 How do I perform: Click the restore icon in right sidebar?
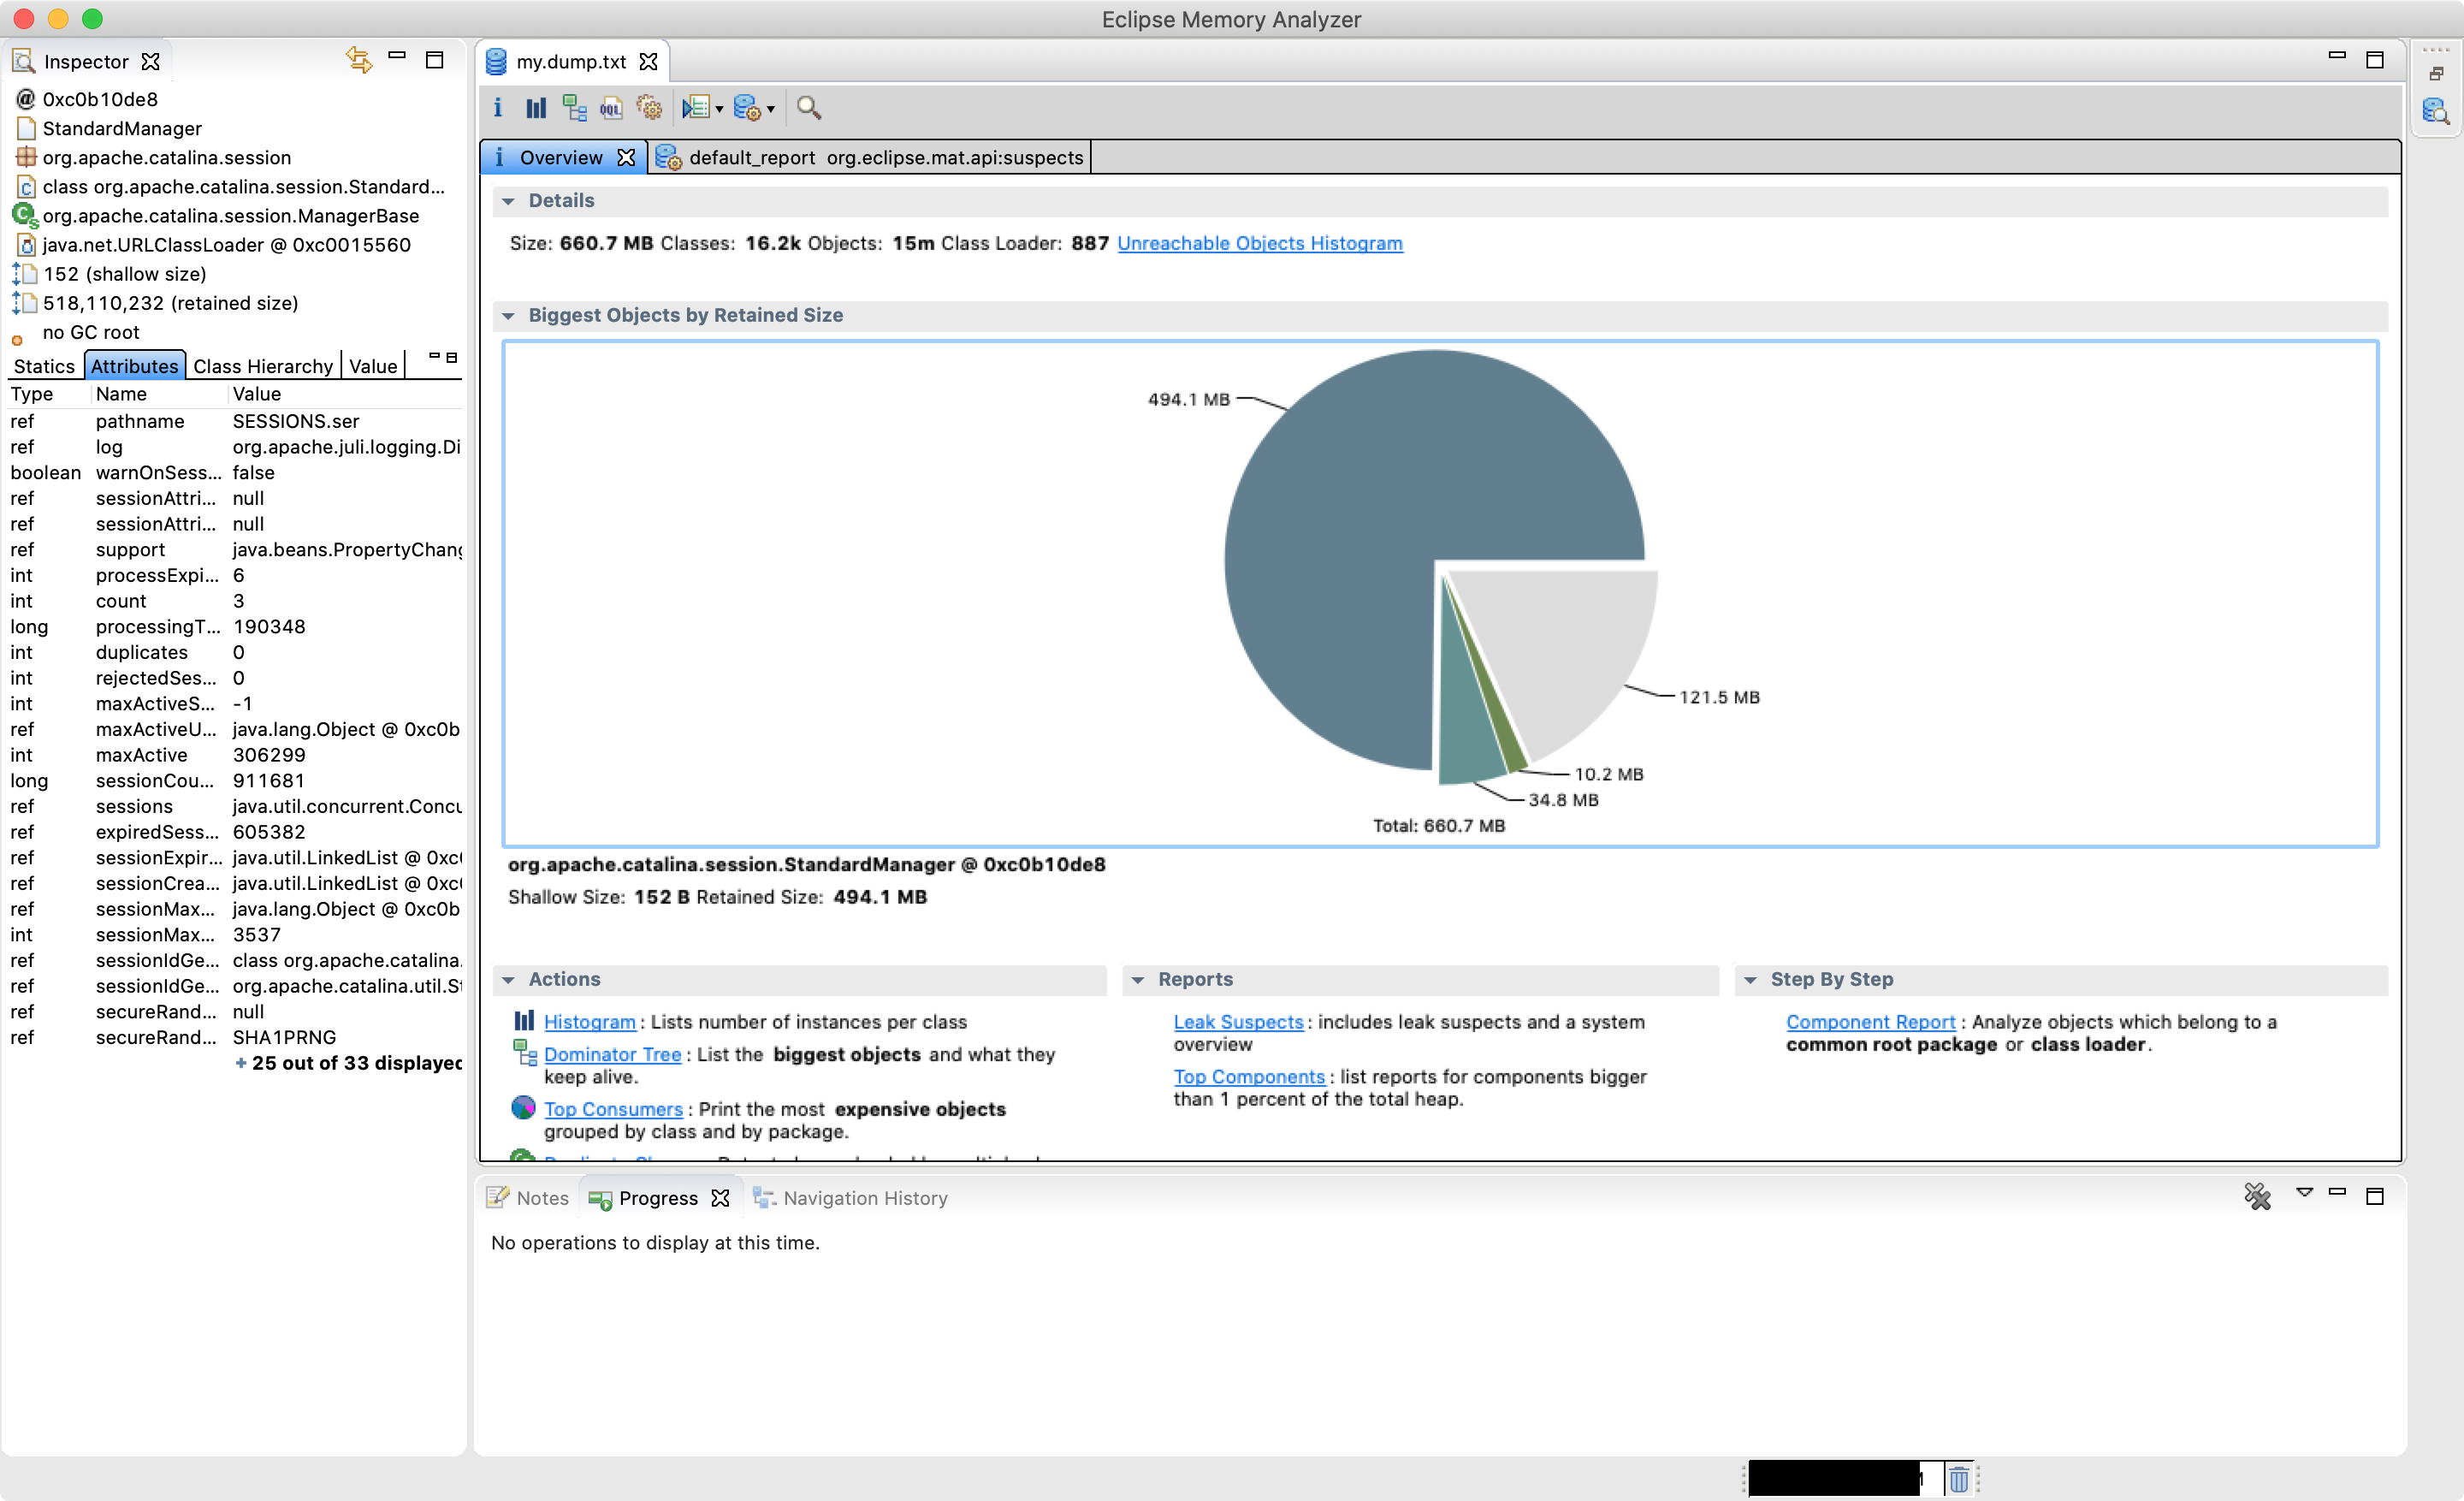pos(2436,73)
